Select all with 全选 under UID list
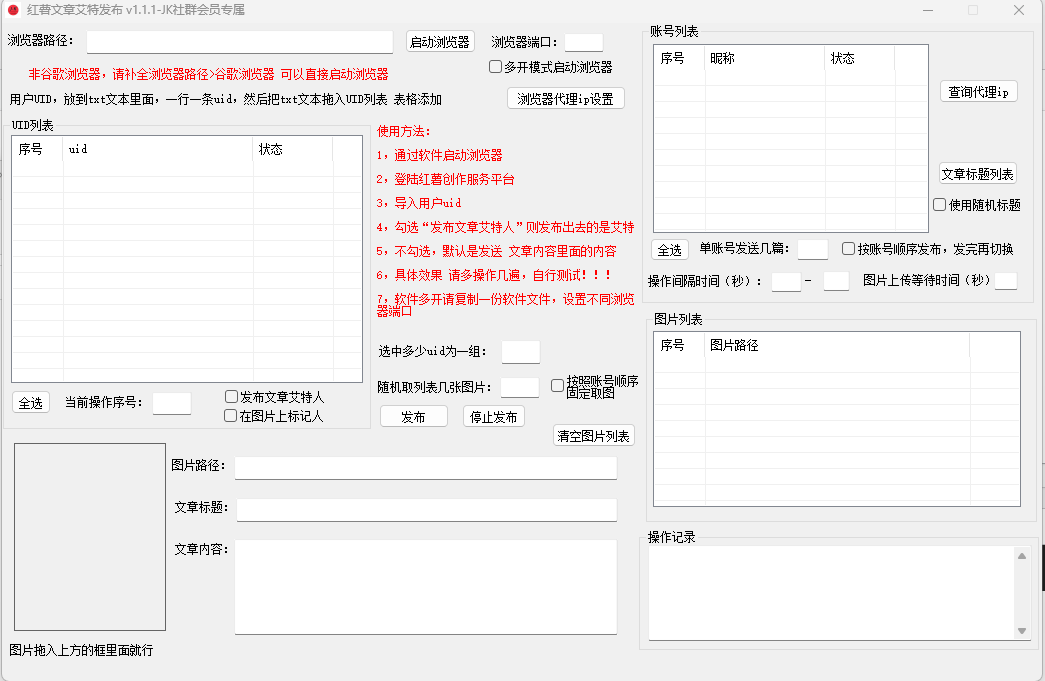The image size is (1045, 681). click(x=31, y=403)
